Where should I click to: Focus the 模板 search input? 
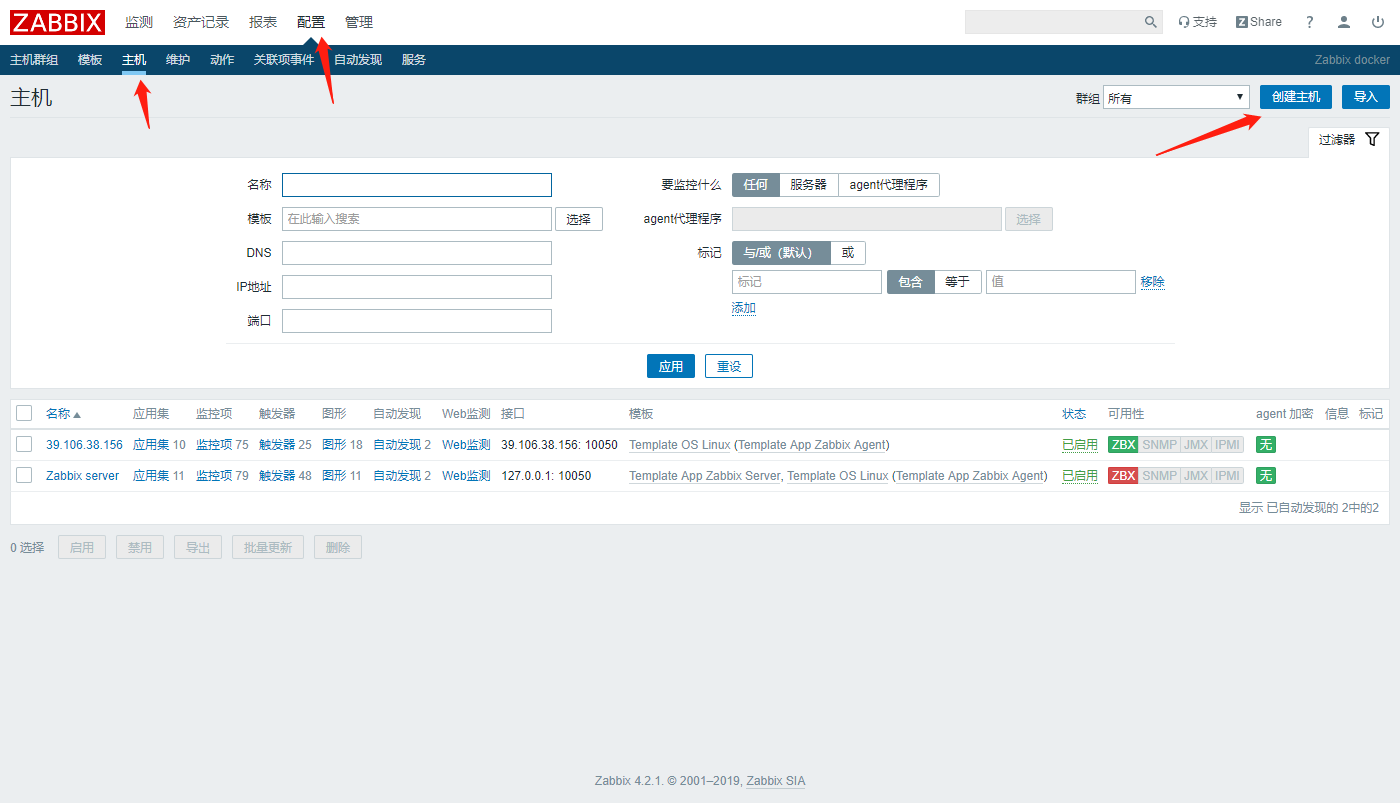click(417, 219)
